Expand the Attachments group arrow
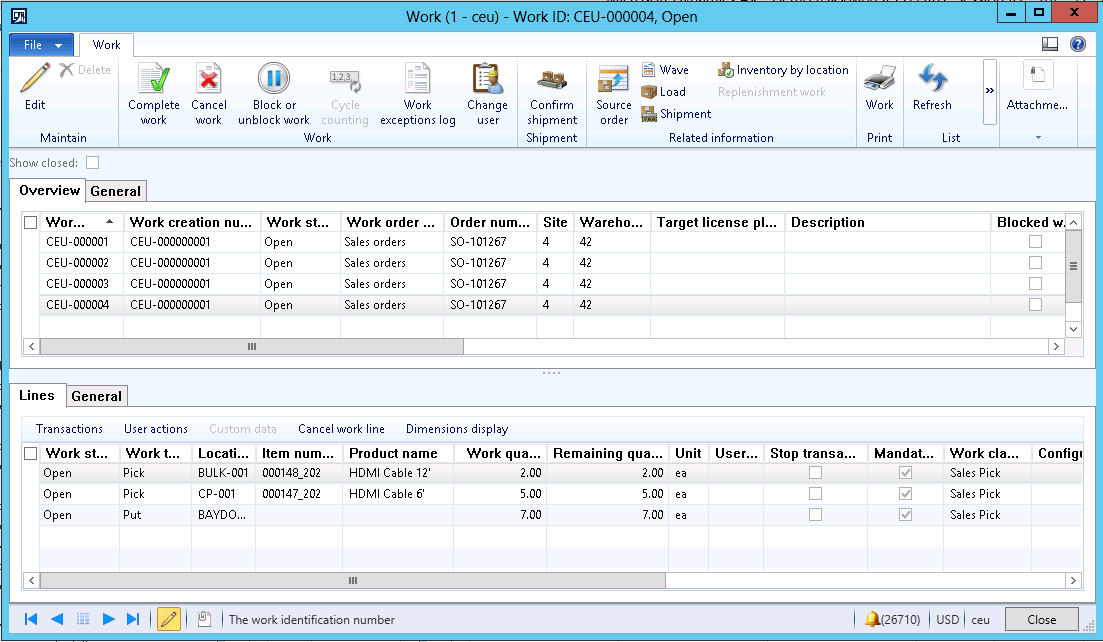Viewport: 1103px width, 642px height. point(1037,137)
